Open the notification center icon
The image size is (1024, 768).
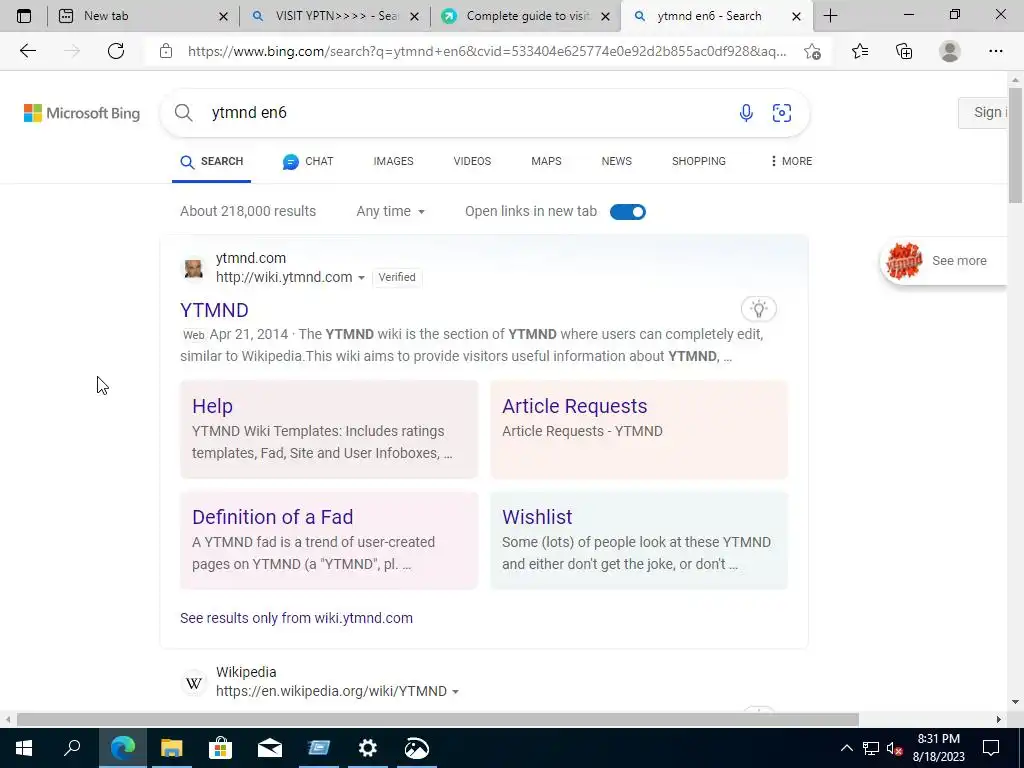click(x=991, y=748)
